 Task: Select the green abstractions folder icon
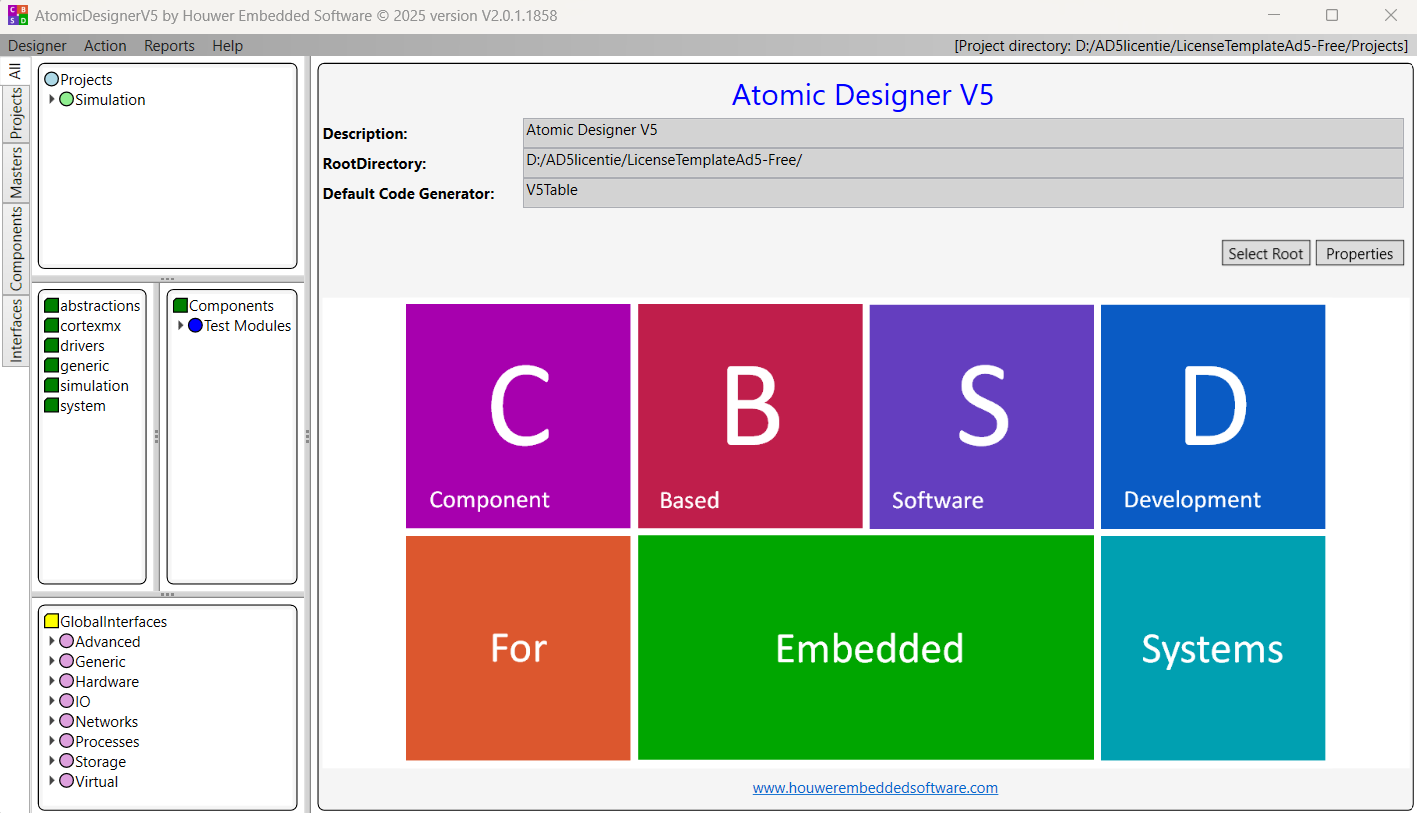tap(52, 306)
